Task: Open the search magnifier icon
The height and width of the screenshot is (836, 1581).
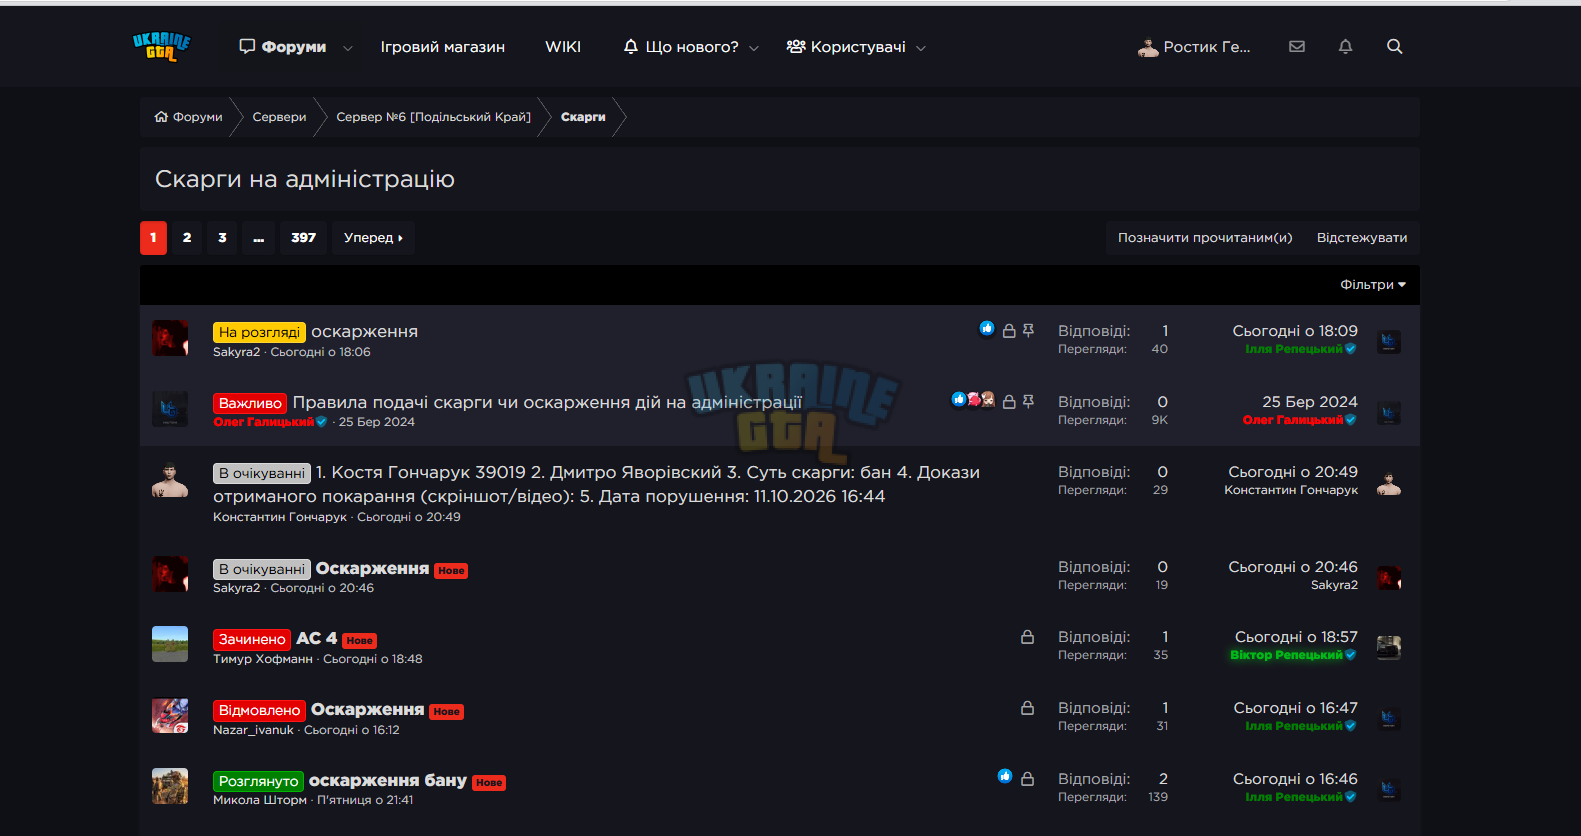Action: 1394,46
